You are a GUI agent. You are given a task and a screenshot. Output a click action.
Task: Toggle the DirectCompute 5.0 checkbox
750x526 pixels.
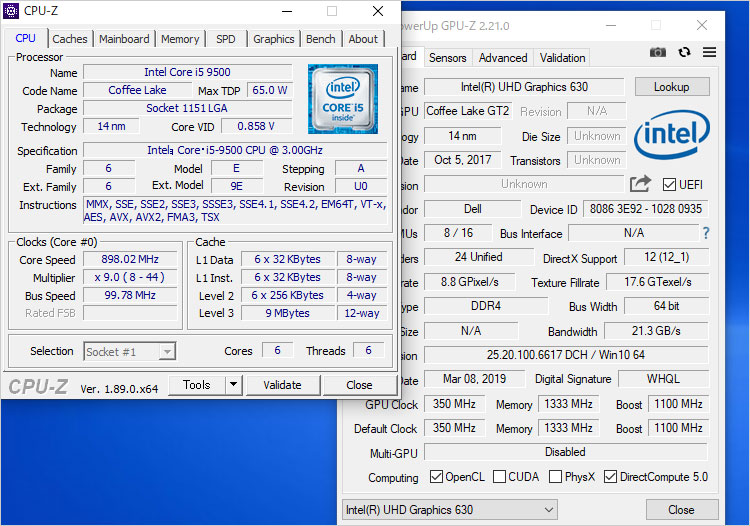(x=610, y=477)
